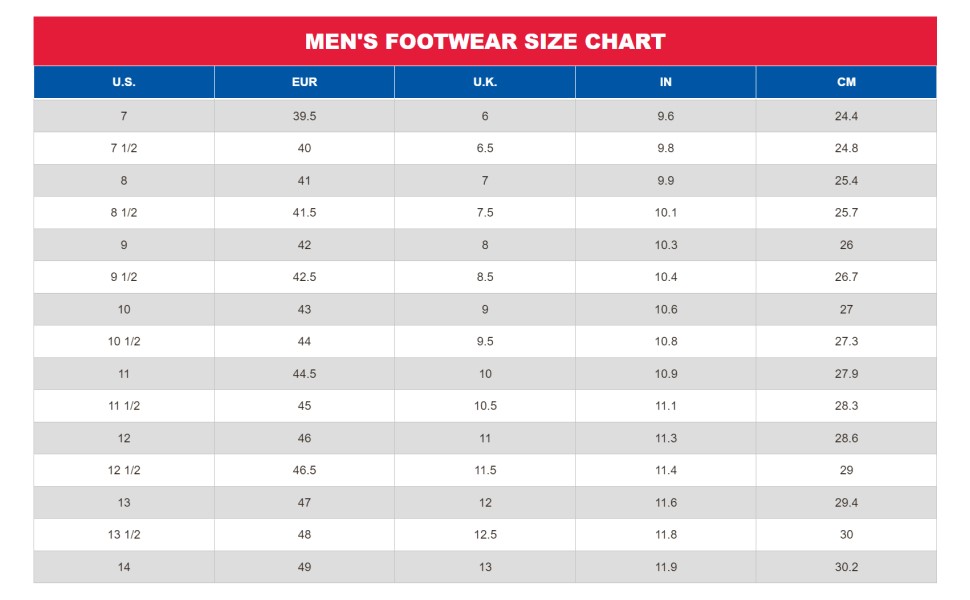970x600 pixels.
Task: Click the U.S. column header
Action: click(124, 82)
